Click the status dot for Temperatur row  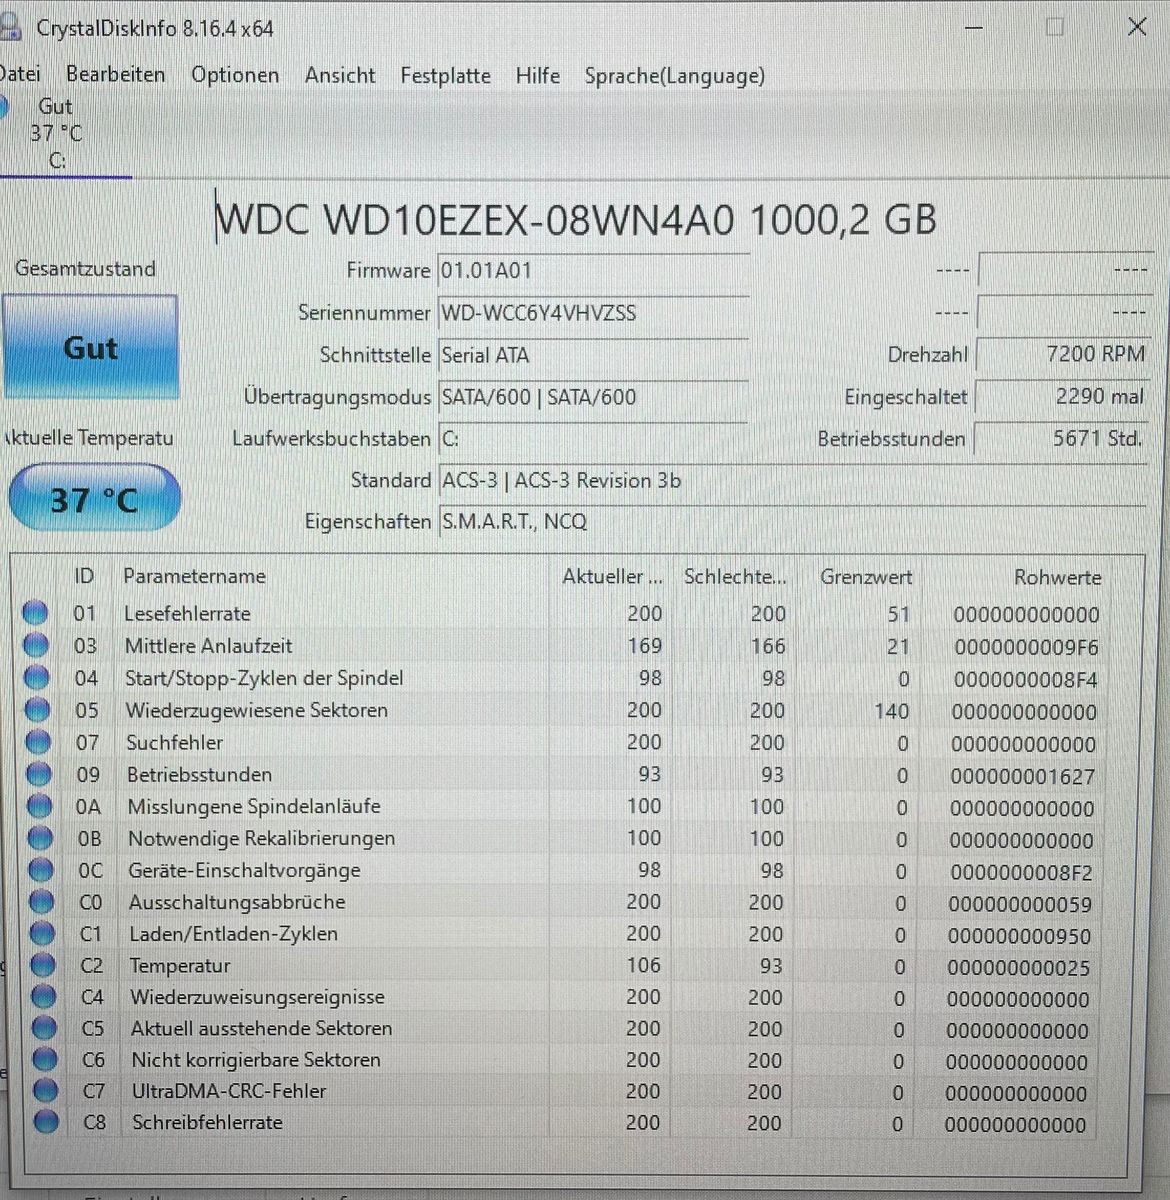pos(43,965)
